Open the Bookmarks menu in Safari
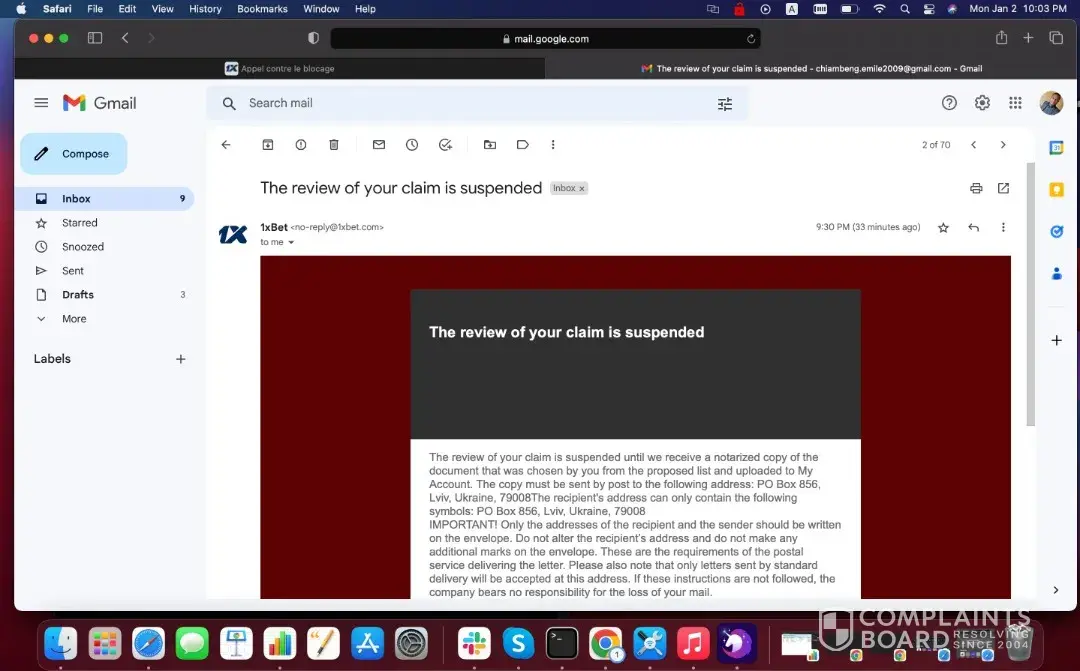Screen dimensions: 1080x671 pos(262,9)
